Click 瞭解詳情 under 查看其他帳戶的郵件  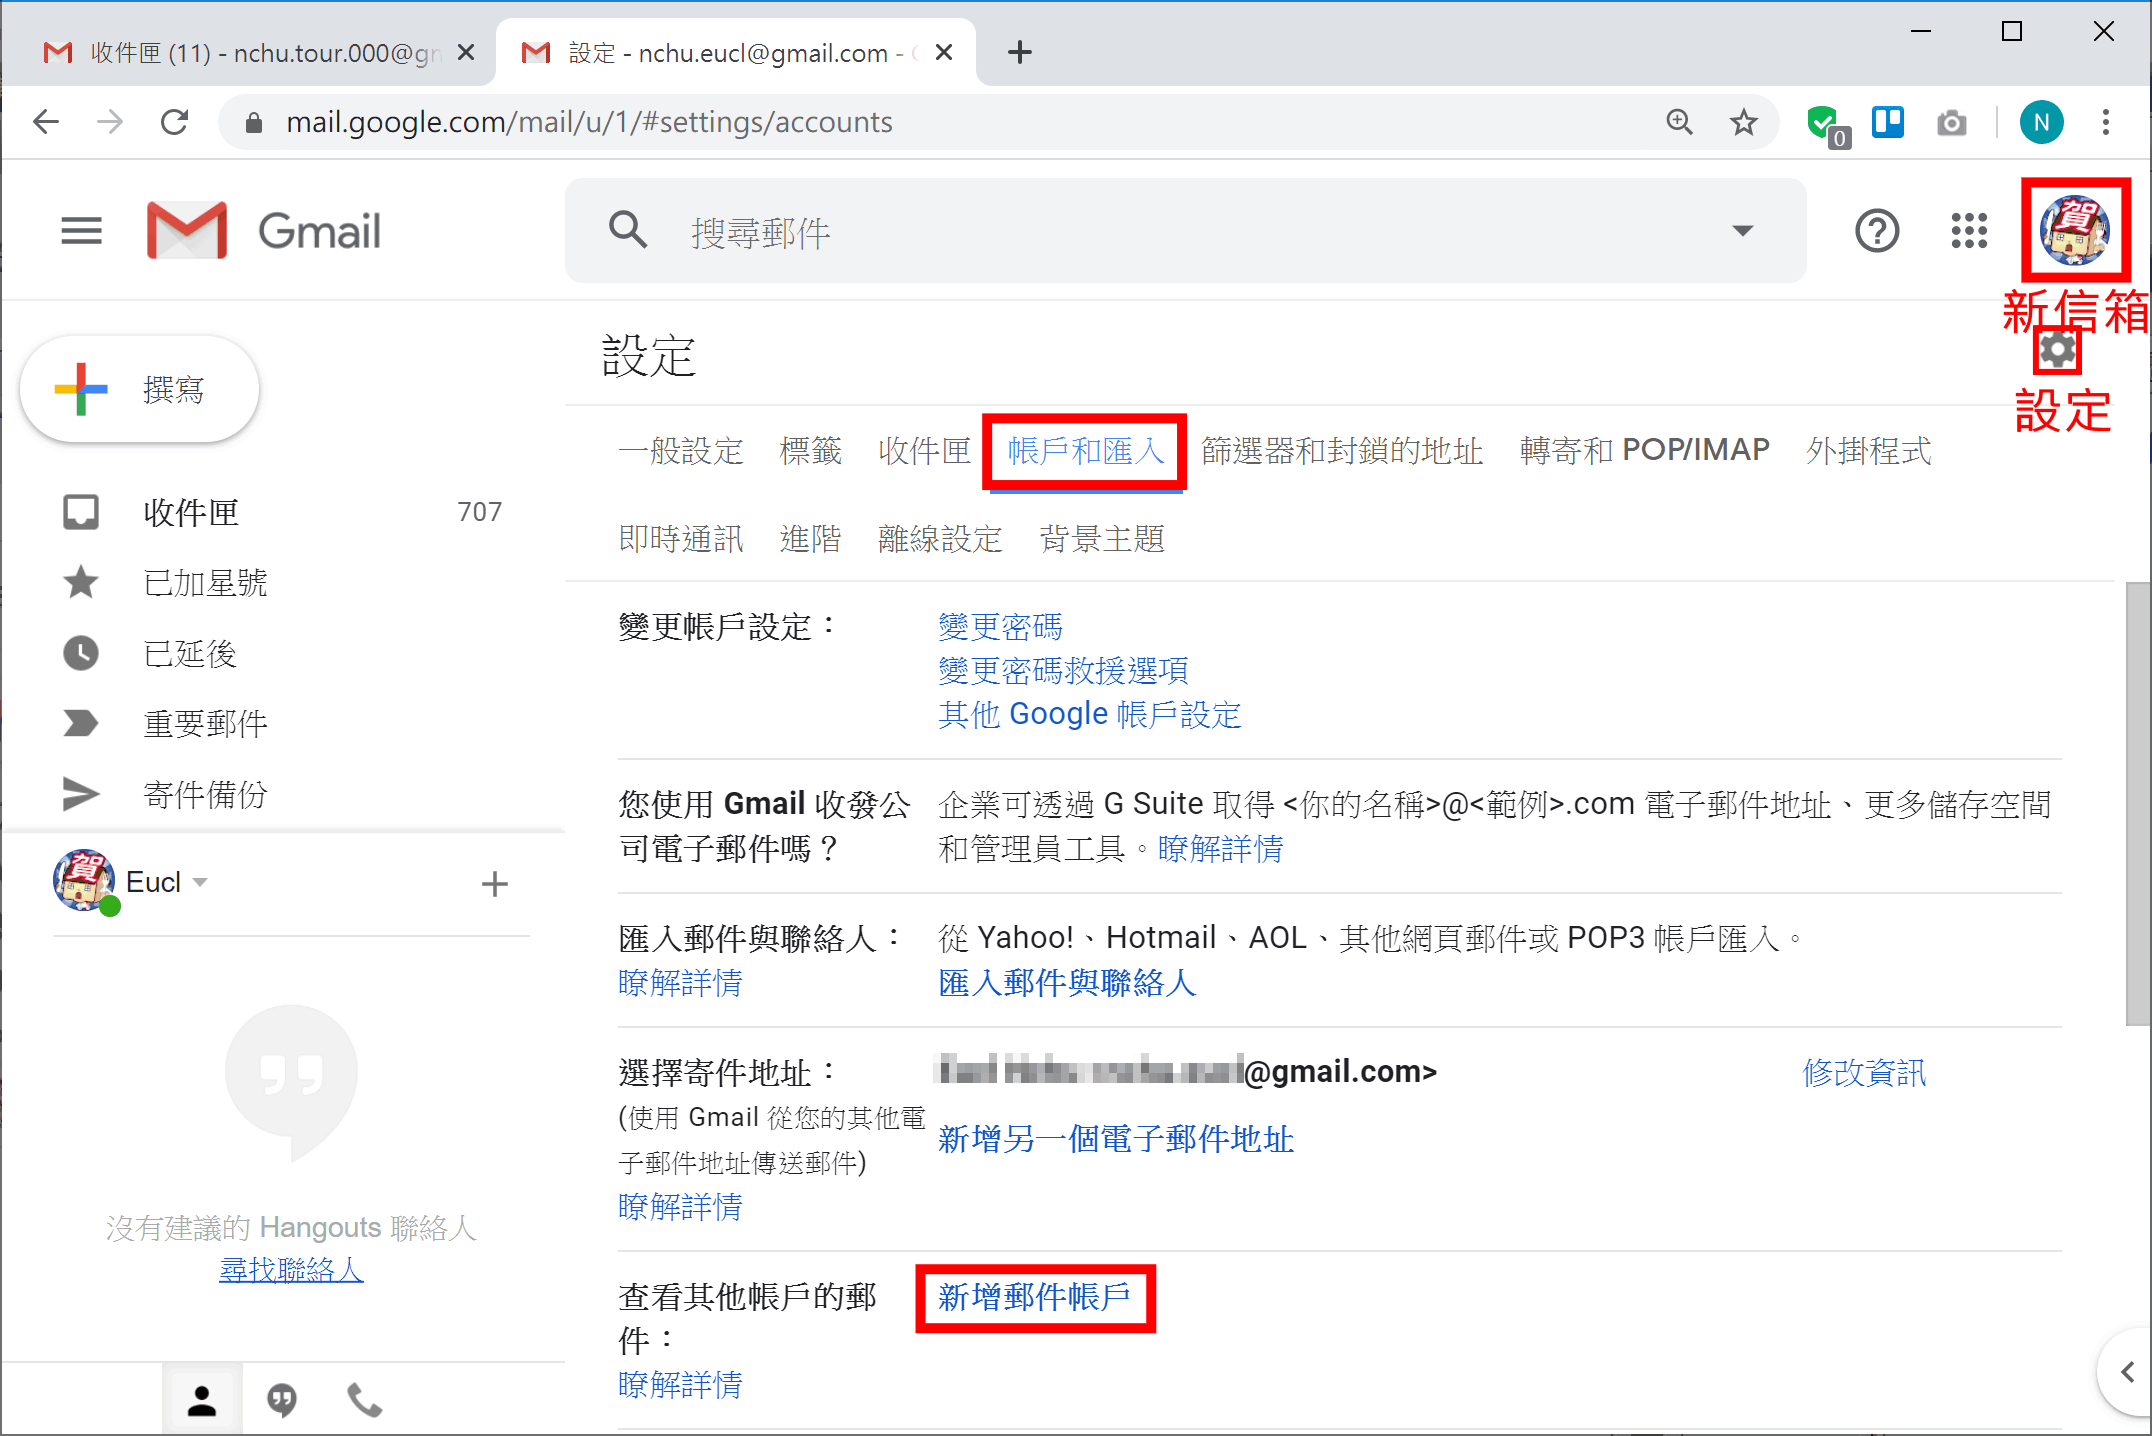click(680, 1385)
